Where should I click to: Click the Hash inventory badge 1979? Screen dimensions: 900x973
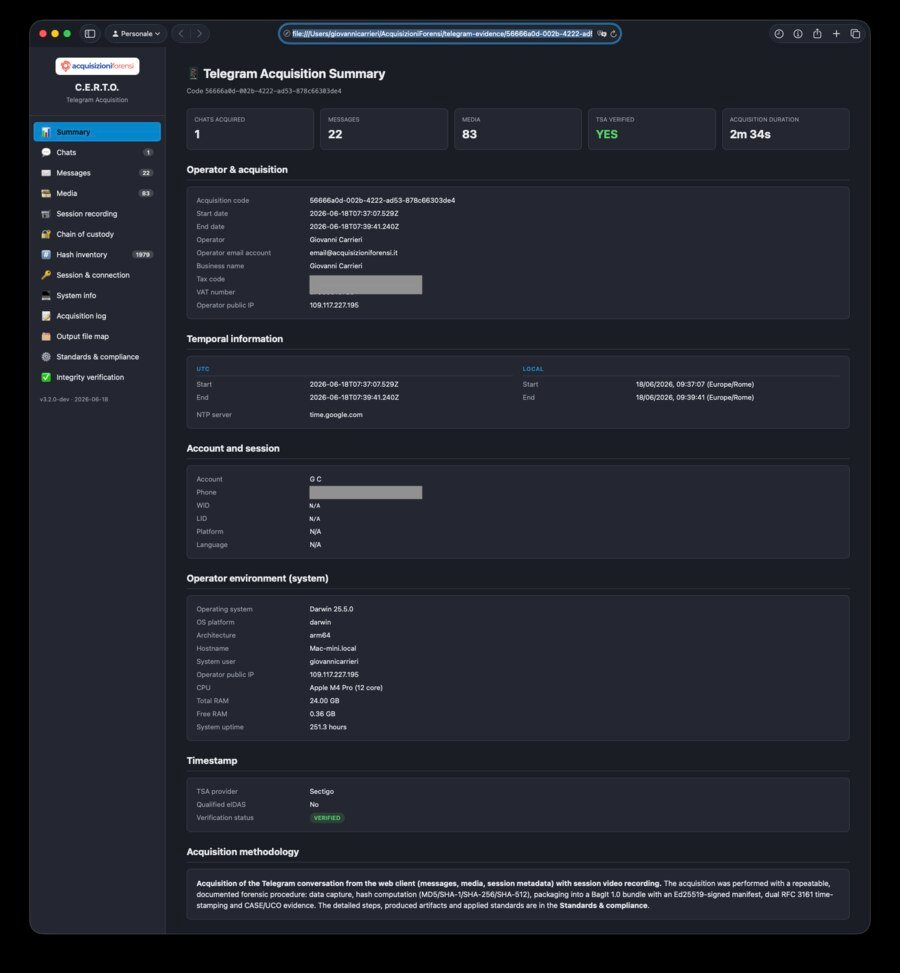(x=143, y=254)
